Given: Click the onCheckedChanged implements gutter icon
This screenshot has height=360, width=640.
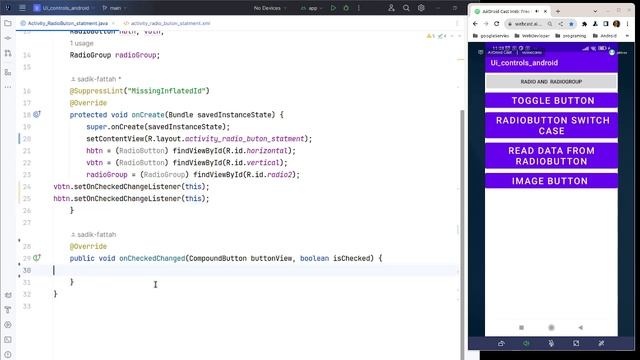Looking at the screenshot, I should click(x=37, y=258).
